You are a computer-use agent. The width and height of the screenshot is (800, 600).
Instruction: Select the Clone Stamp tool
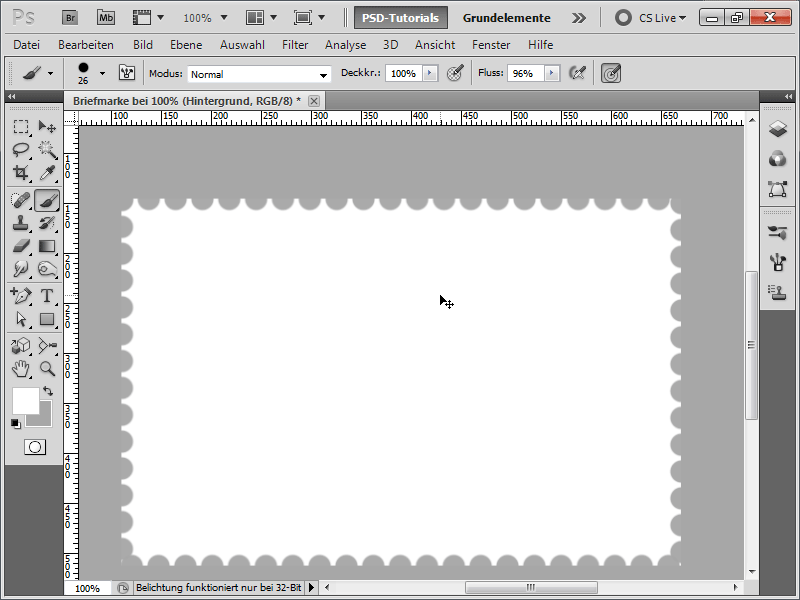[x=21, y=223]
